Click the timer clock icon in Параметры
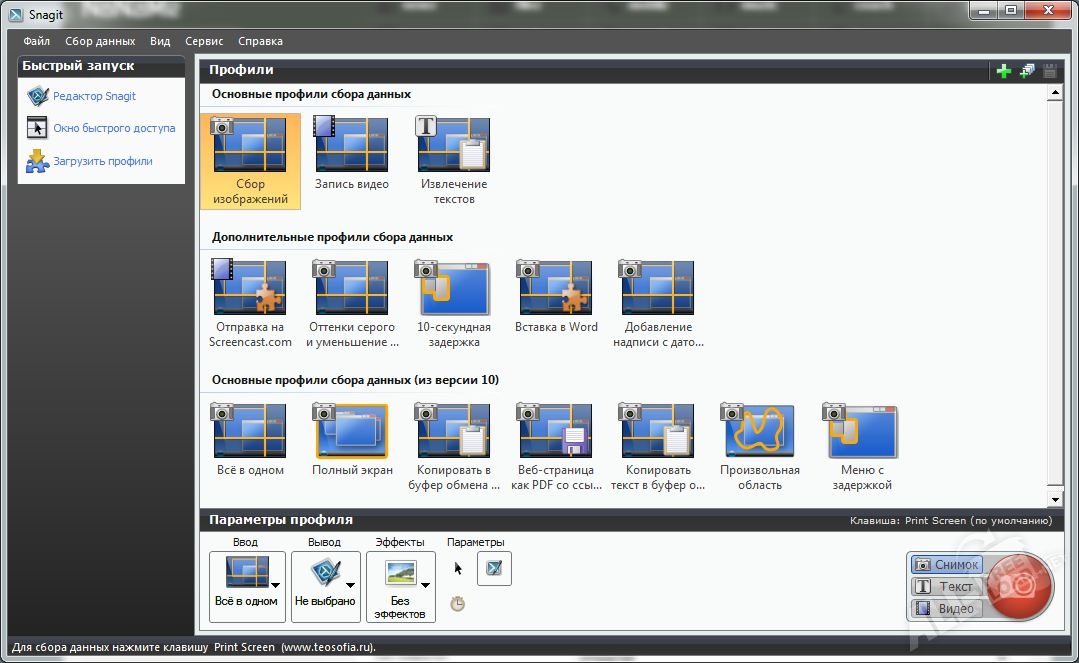The height and width of the screenshot is (663, 1079). 458,603
